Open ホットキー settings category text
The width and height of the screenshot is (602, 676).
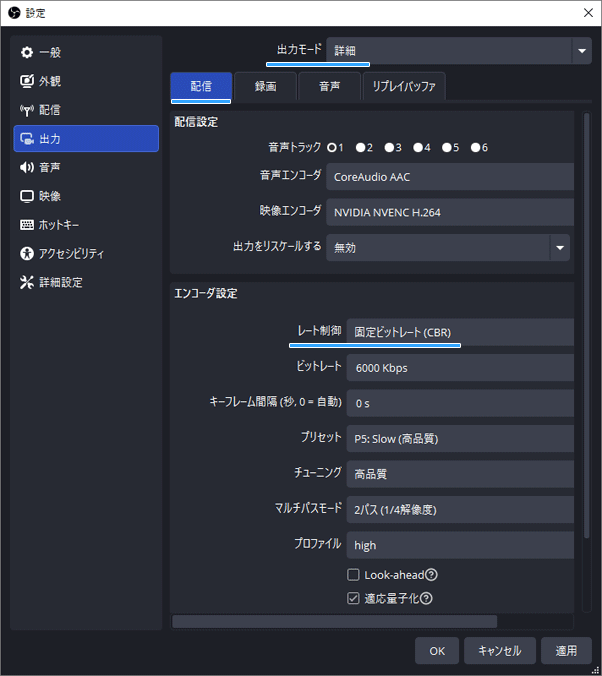(59, 225)
